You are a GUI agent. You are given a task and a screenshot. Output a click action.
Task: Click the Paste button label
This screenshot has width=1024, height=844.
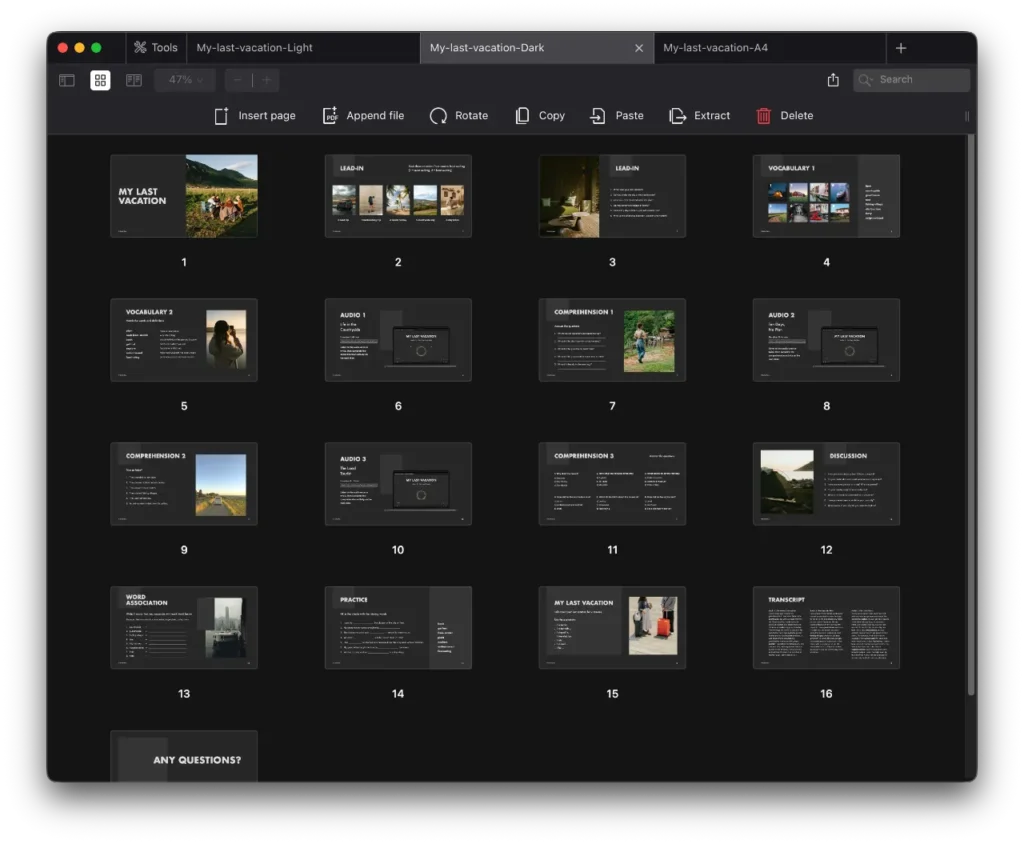pyautogui.click(x=629, y=116)
